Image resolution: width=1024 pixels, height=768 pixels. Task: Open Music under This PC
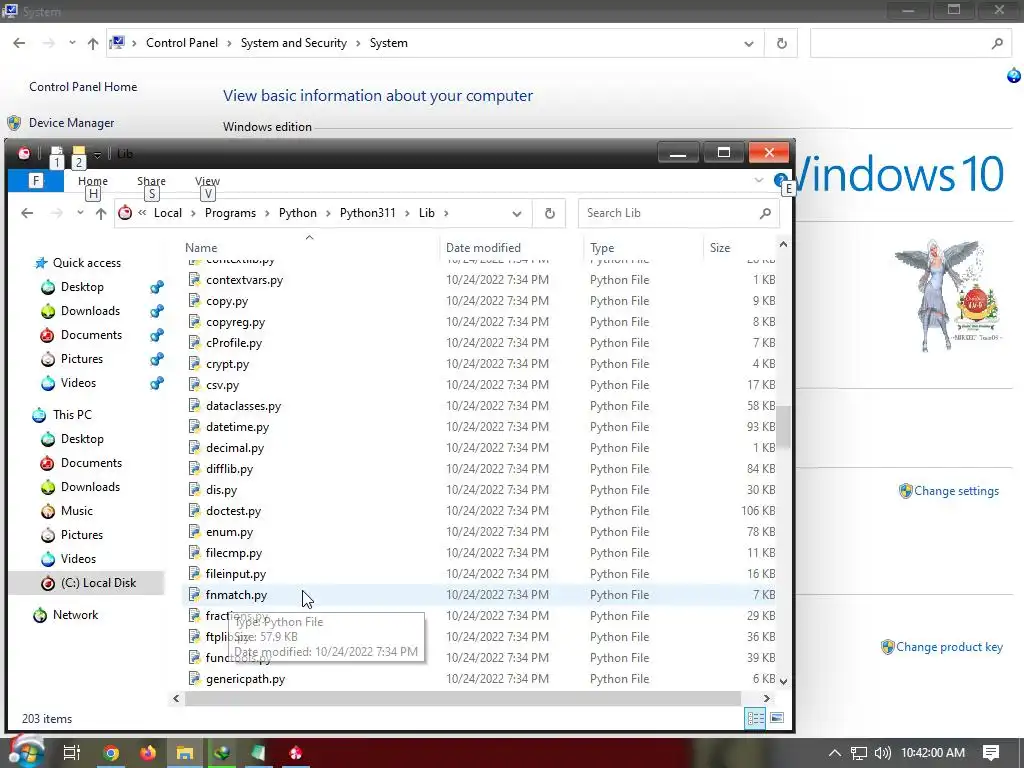tap(76, 511)
